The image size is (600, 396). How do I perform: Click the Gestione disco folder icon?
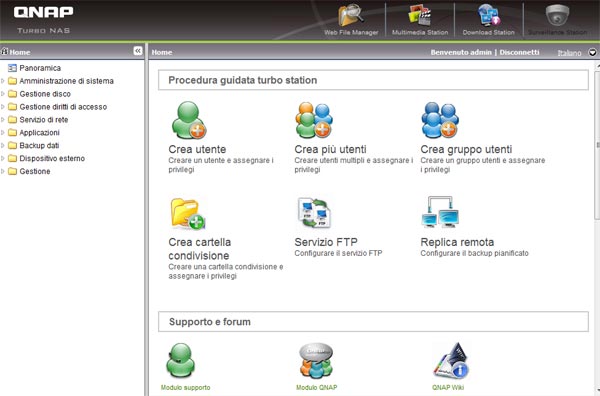click(x=12, y=94)
